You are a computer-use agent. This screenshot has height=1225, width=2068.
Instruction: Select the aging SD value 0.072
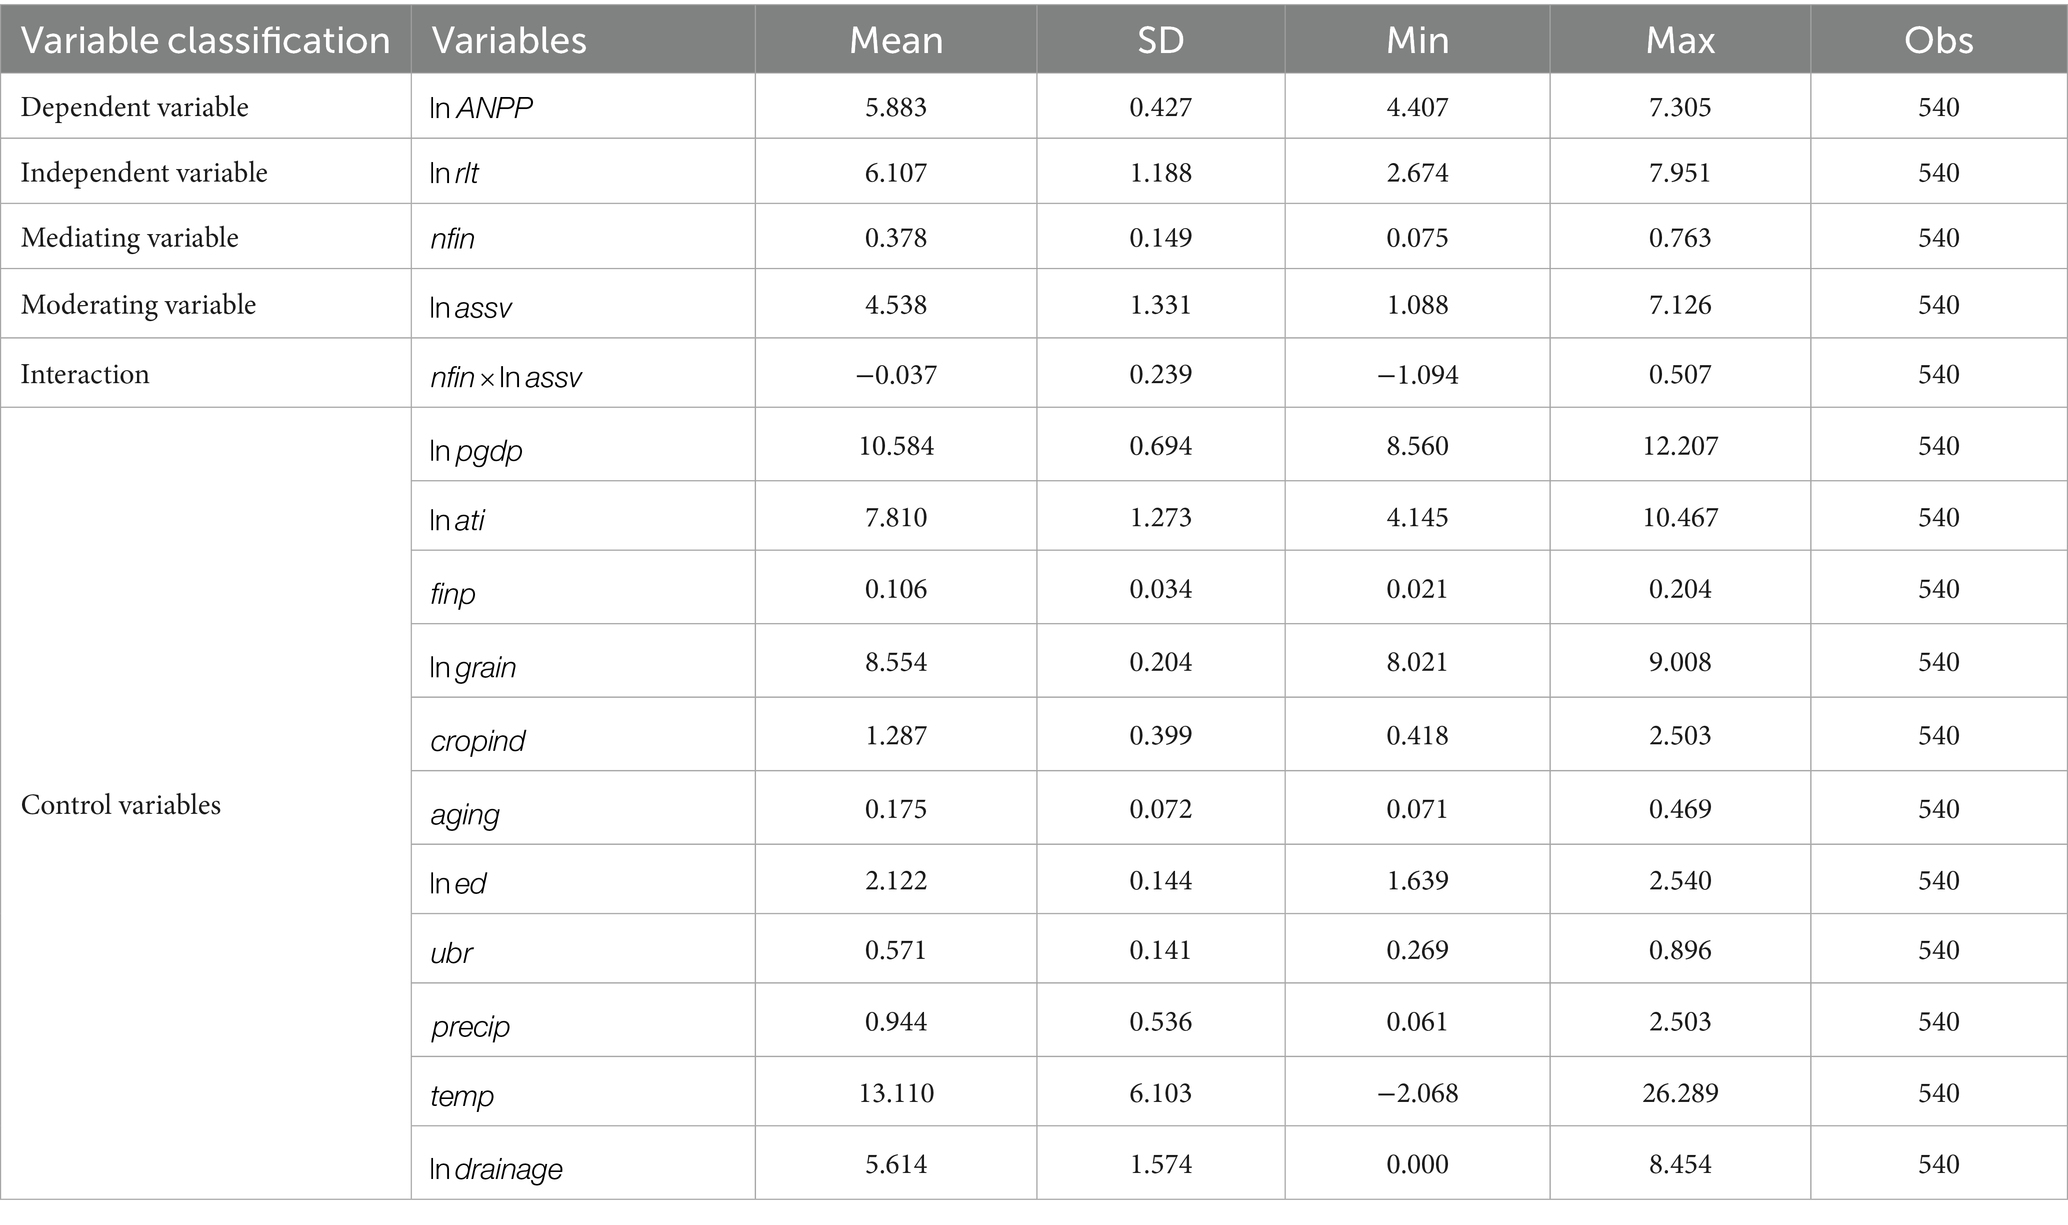pyautogui.click(x=1160, y=808)
